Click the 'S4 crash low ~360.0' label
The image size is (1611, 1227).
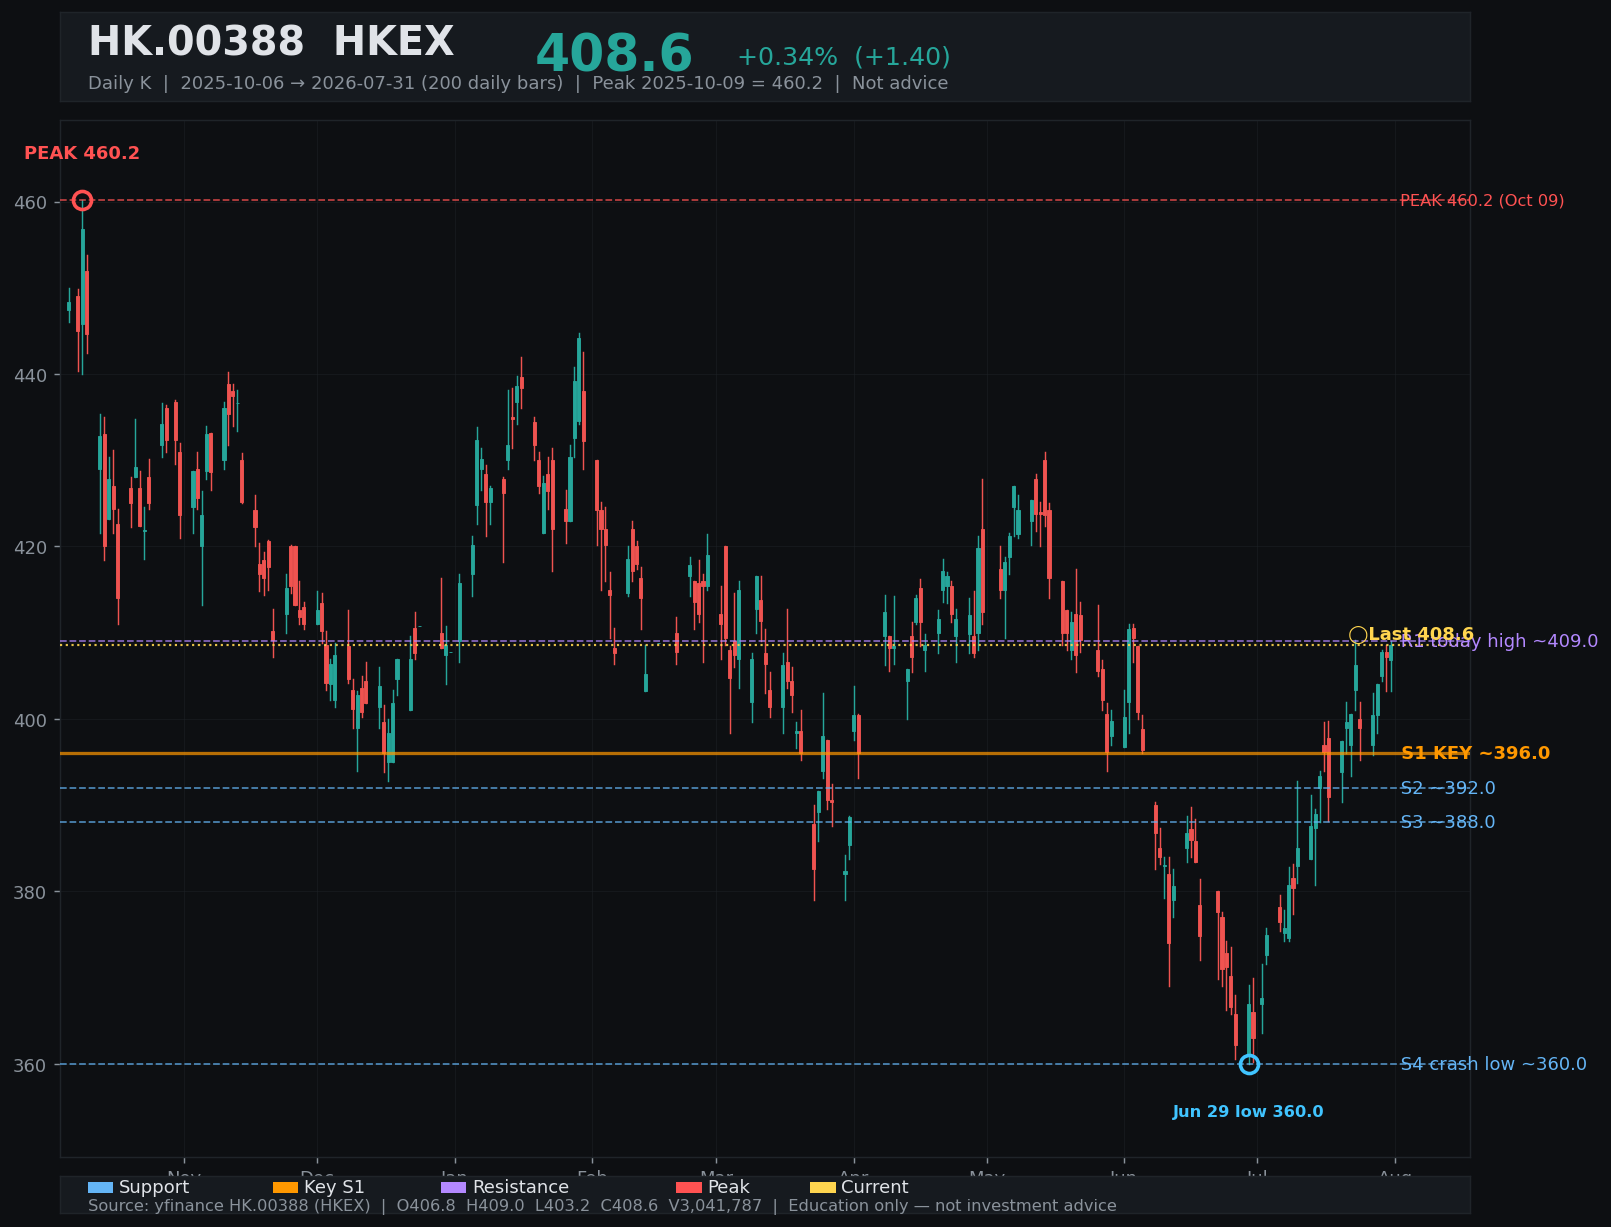[x=1493, y=1065]
